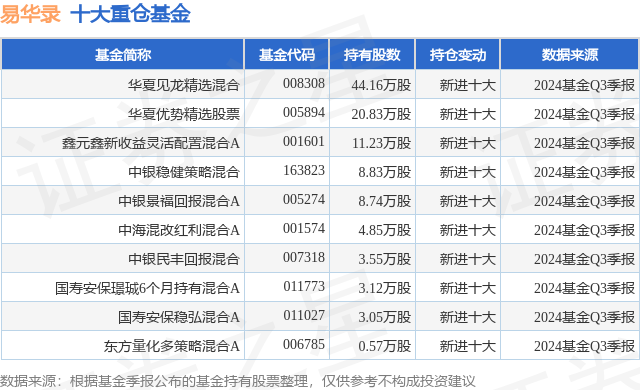Viewport: 640px width, 390px height.
Task: Click 新进十大 in the 163823 row
Action: point(467,172)
